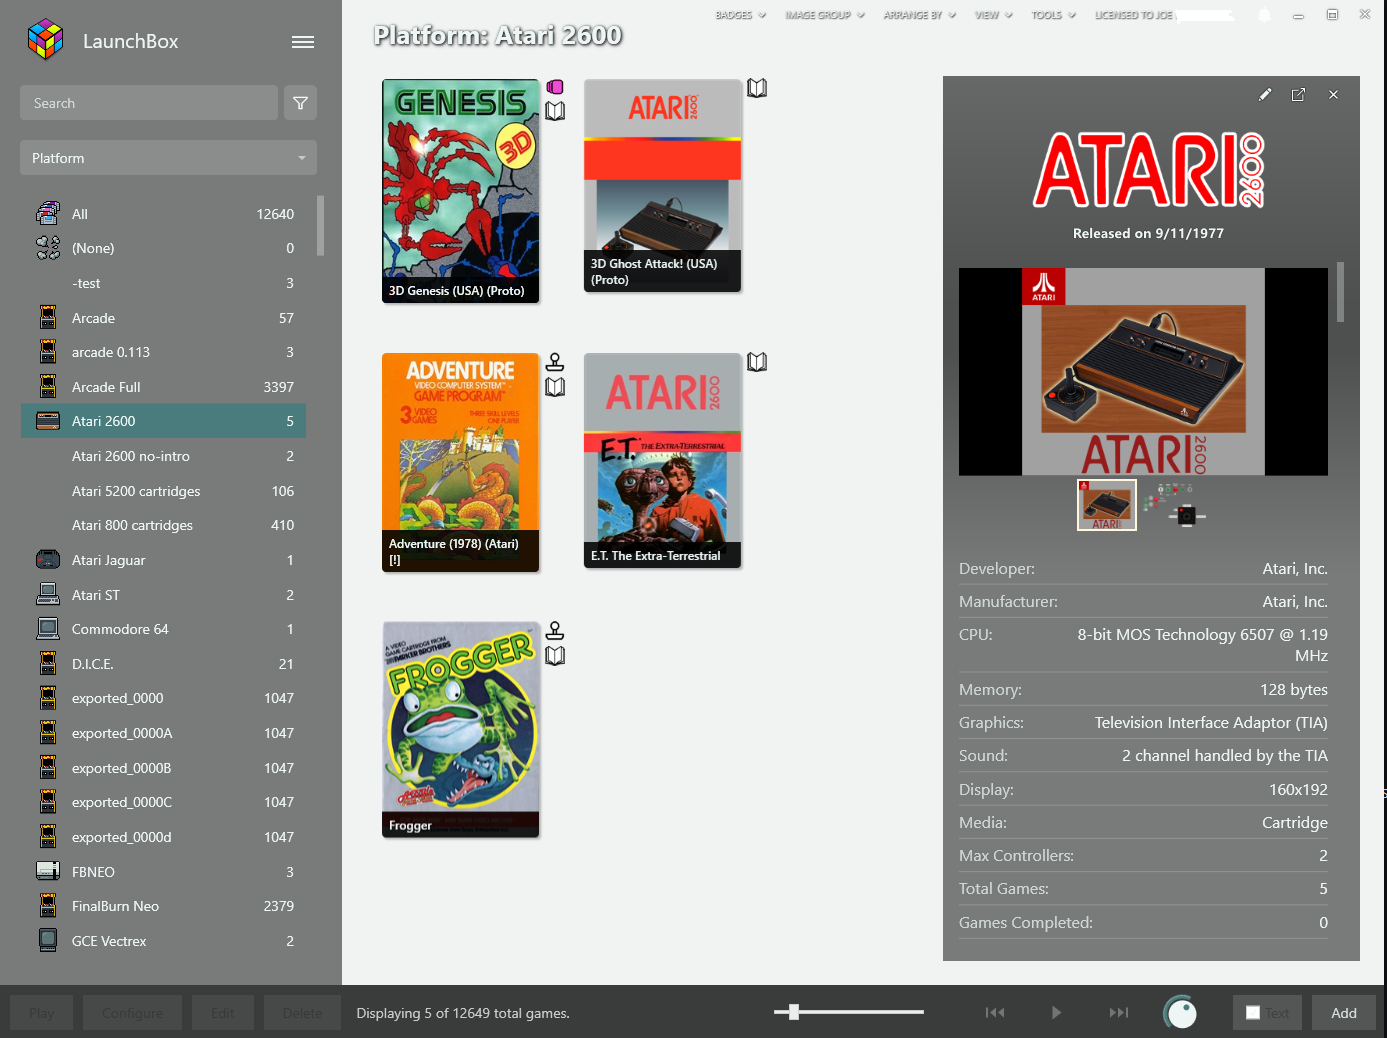The height and width of the screenshot is (1038, 1387).
Task: Select Arcade Full platform
Action: tap(163, 387)
